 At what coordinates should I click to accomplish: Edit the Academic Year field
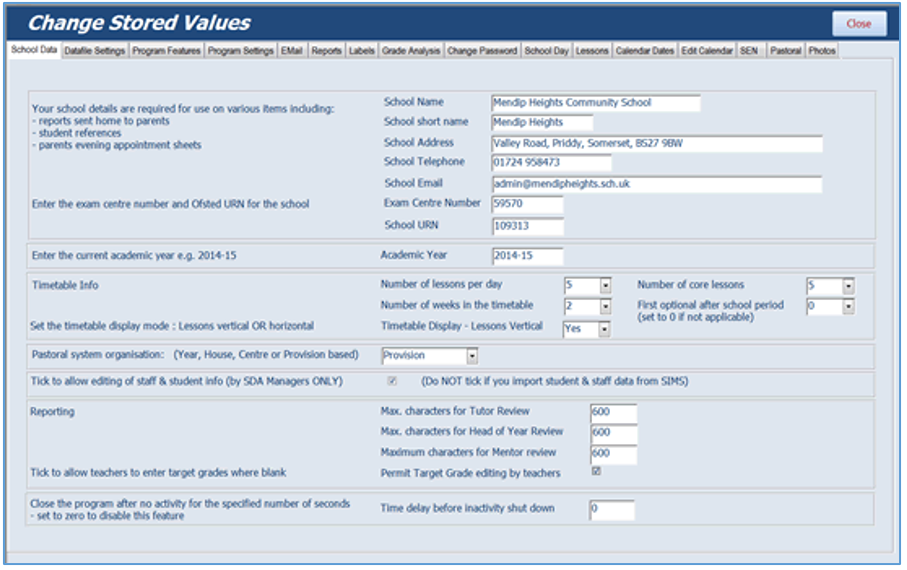[528, 256]
